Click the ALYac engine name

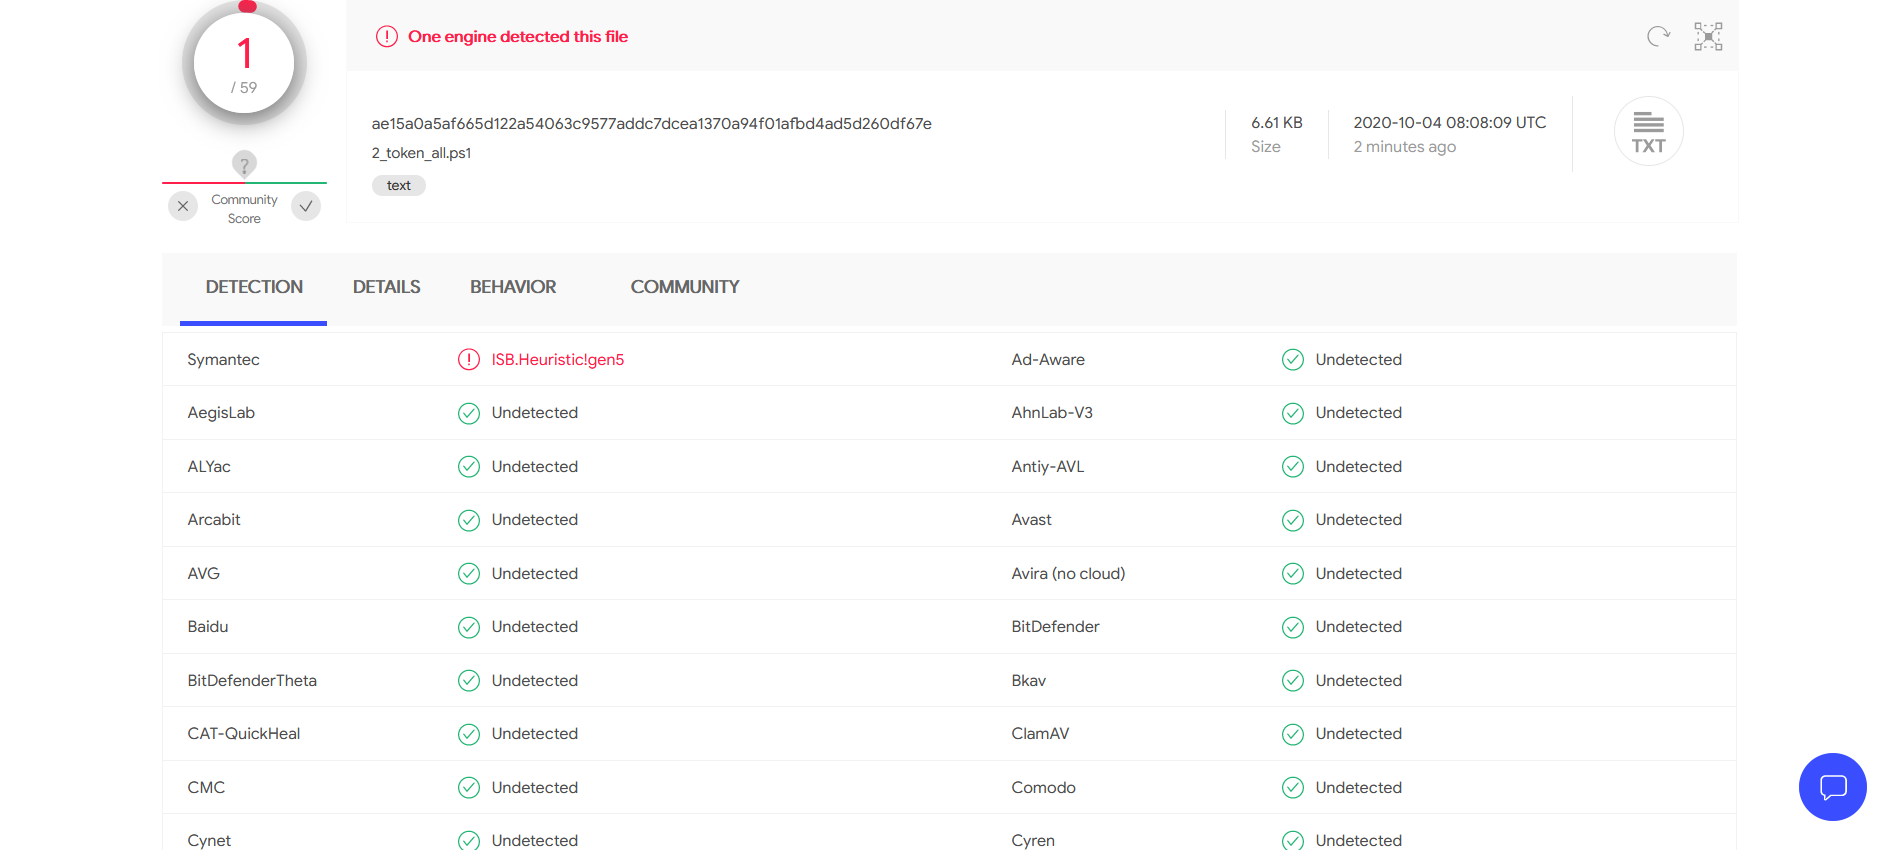(x=209, y=467)
